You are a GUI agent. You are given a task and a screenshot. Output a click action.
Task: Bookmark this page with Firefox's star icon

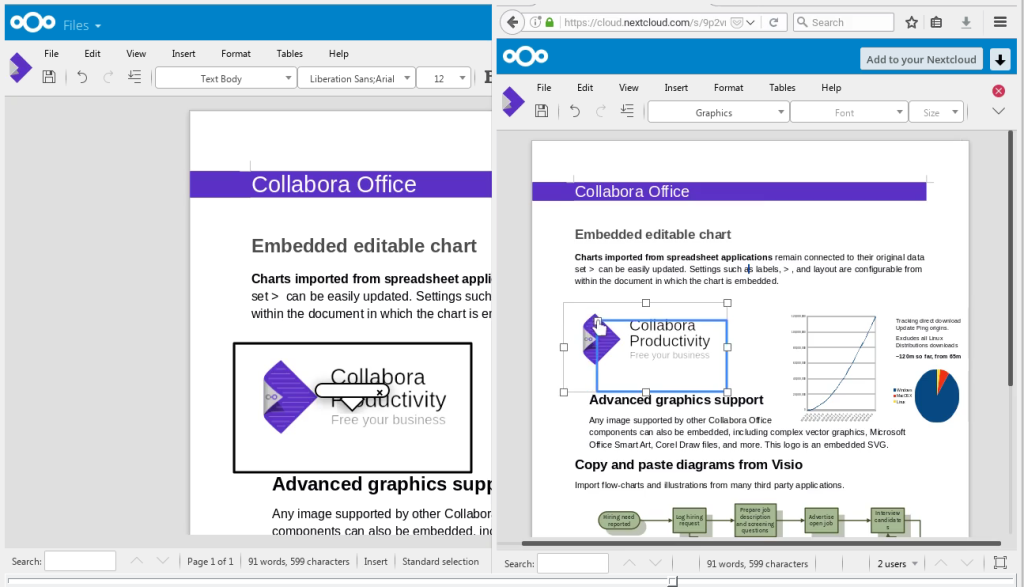(912, 22)
